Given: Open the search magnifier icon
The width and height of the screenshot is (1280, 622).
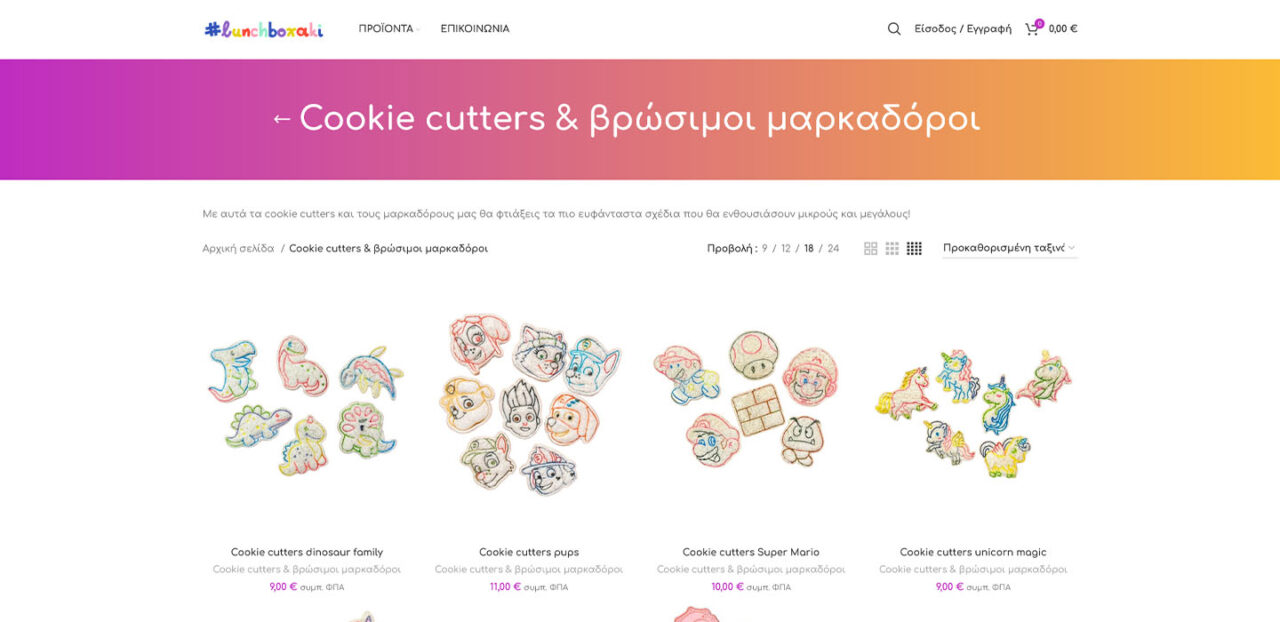Looking at the screenshot, I should [x=894, y=29].
